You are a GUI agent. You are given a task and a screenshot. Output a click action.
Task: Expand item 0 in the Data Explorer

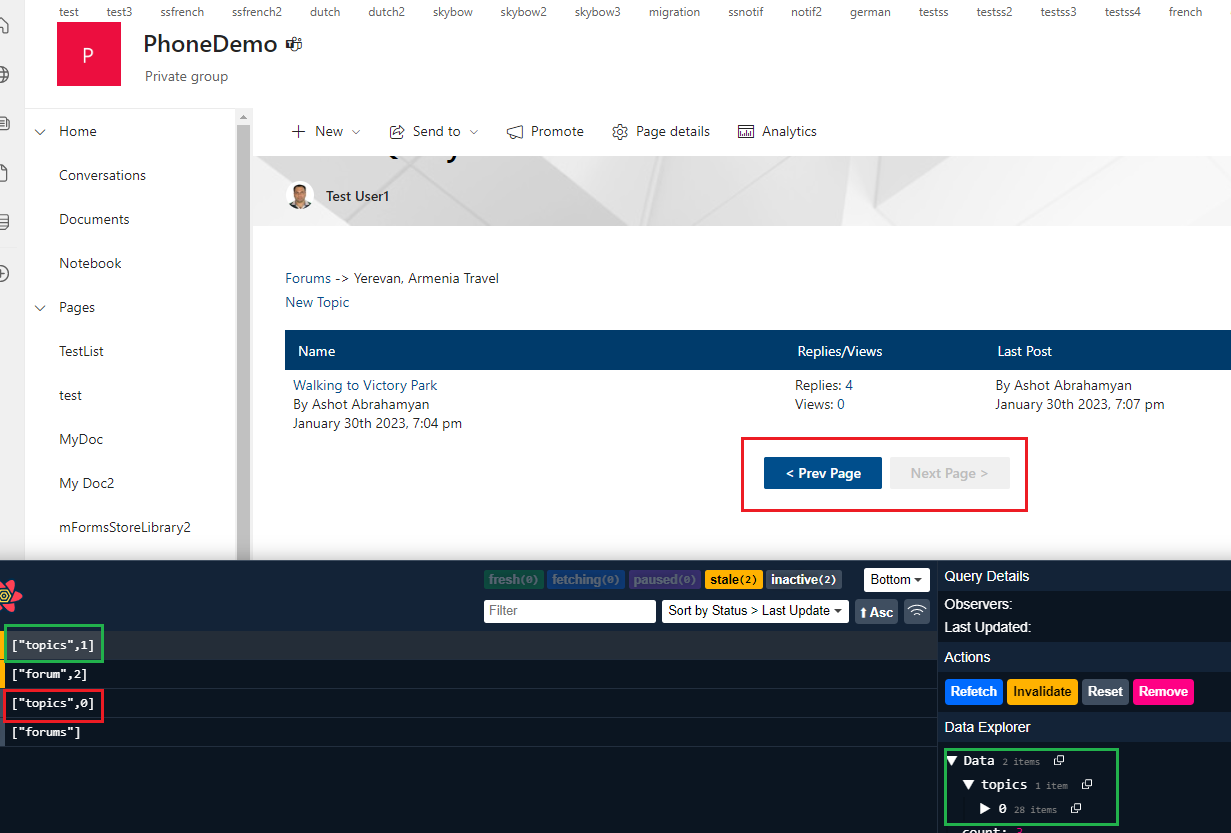985,808
